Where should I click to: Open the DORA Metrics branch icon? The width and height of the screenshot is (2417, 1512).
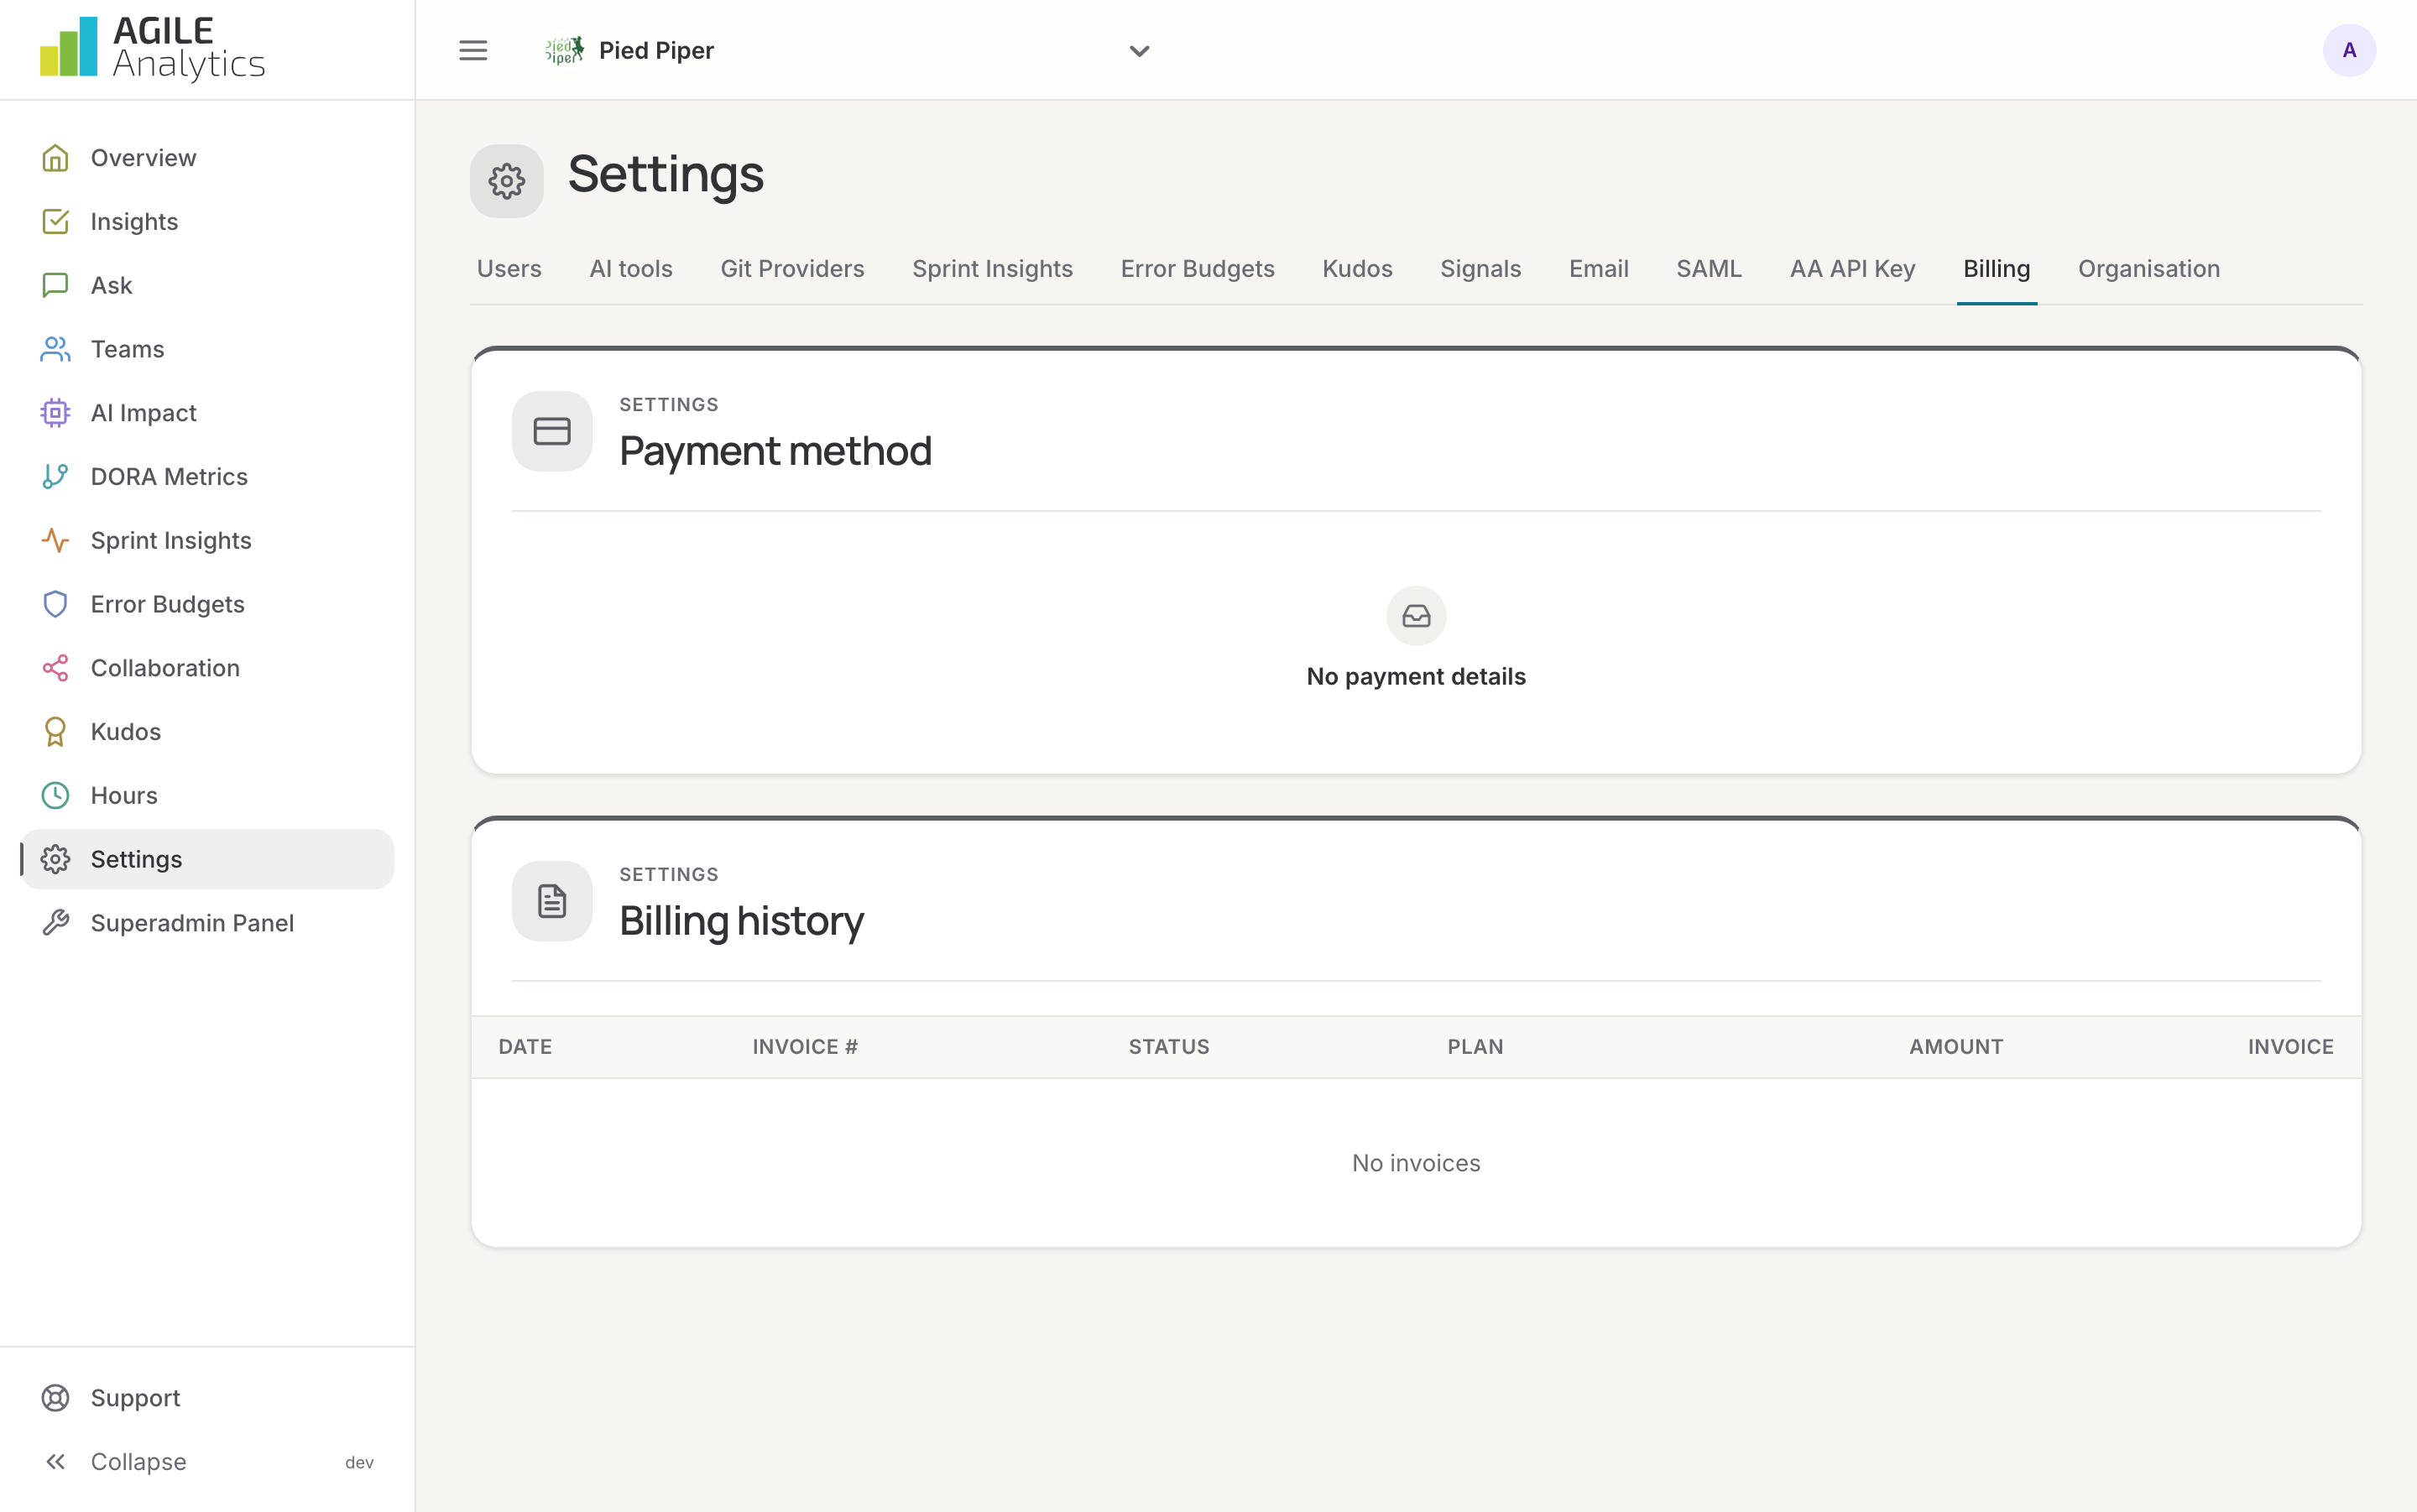coord(55,476)
